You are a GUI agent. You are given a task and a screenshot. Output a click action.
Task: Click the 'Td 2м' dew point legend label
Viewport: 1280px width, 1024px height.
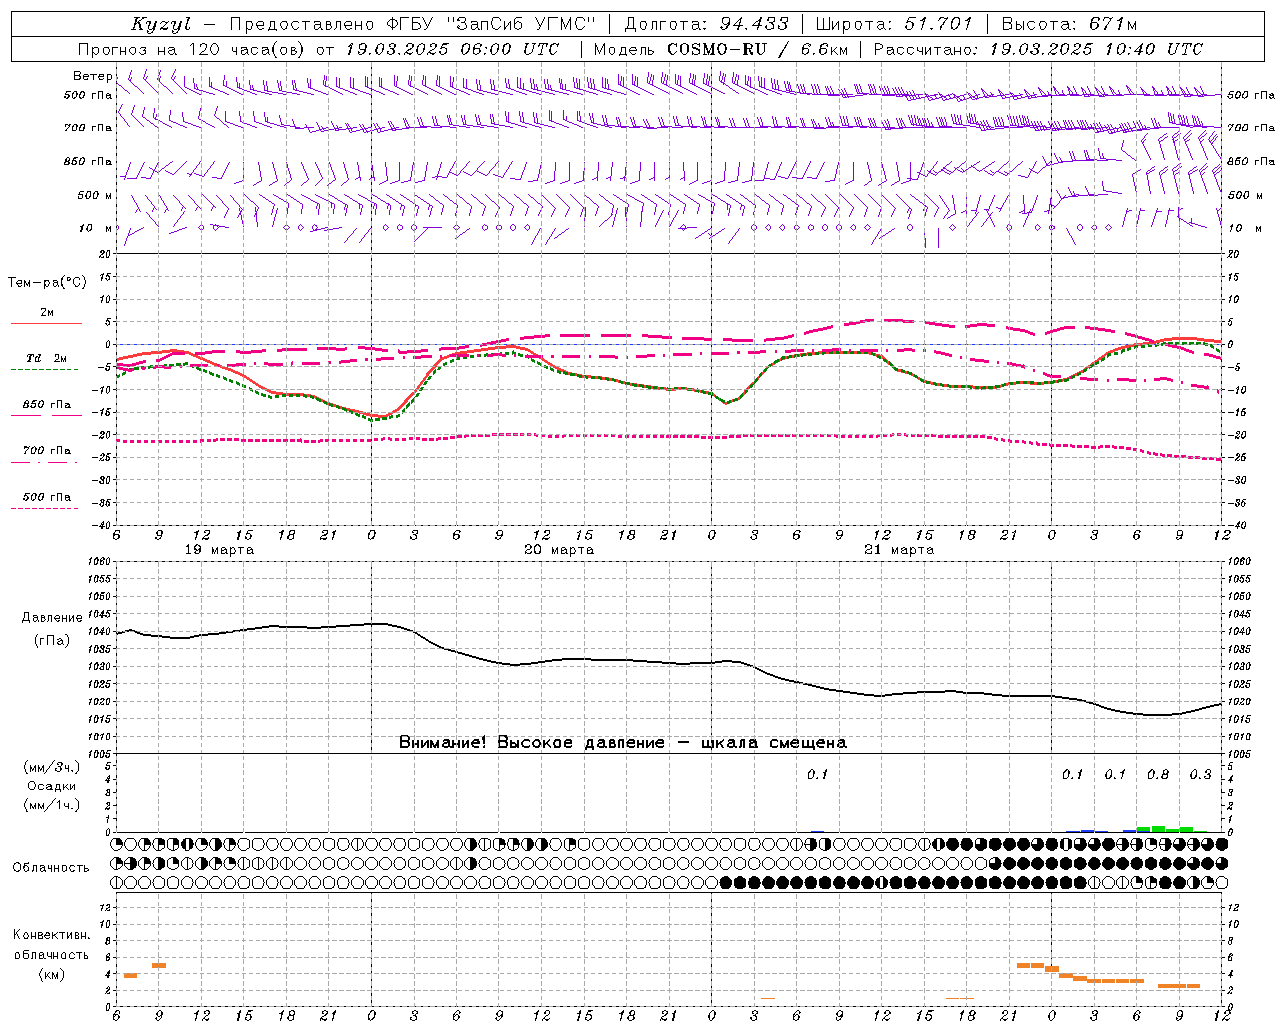tap(47, 358)
